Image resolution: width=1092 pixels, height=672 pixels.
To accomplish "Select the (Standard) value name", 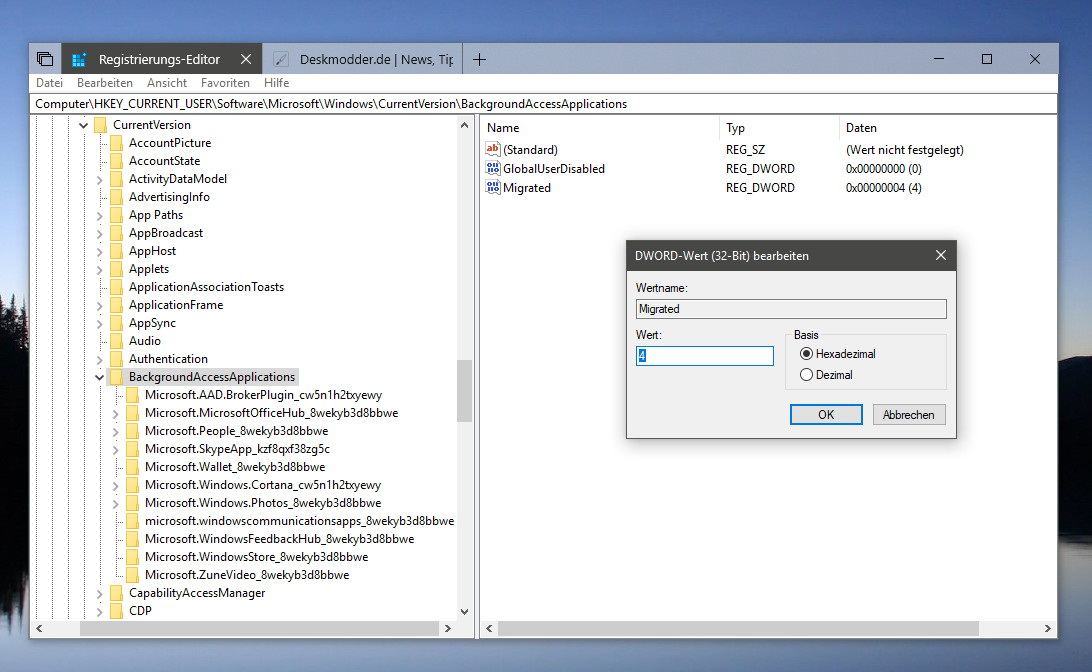I will pos(530,150).
